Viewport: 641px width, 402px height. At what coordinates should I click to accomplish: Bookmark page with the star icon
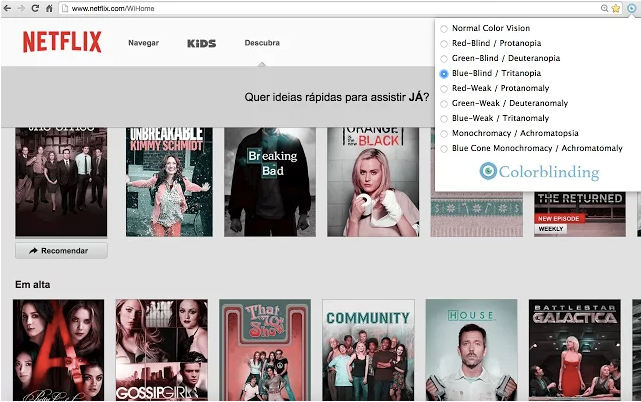pos(616,8)
